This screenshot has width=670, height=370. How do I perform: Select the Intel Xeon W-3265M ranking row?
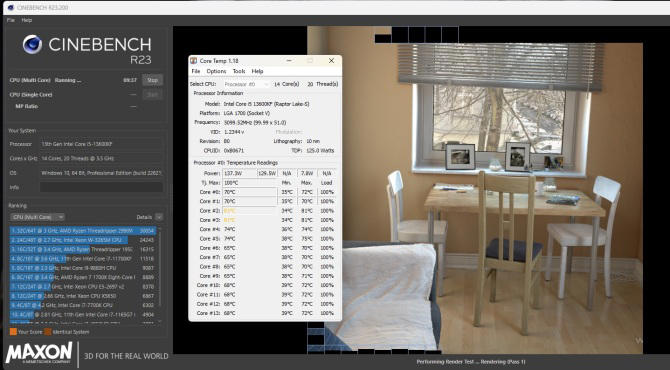(x=83, y=240)
